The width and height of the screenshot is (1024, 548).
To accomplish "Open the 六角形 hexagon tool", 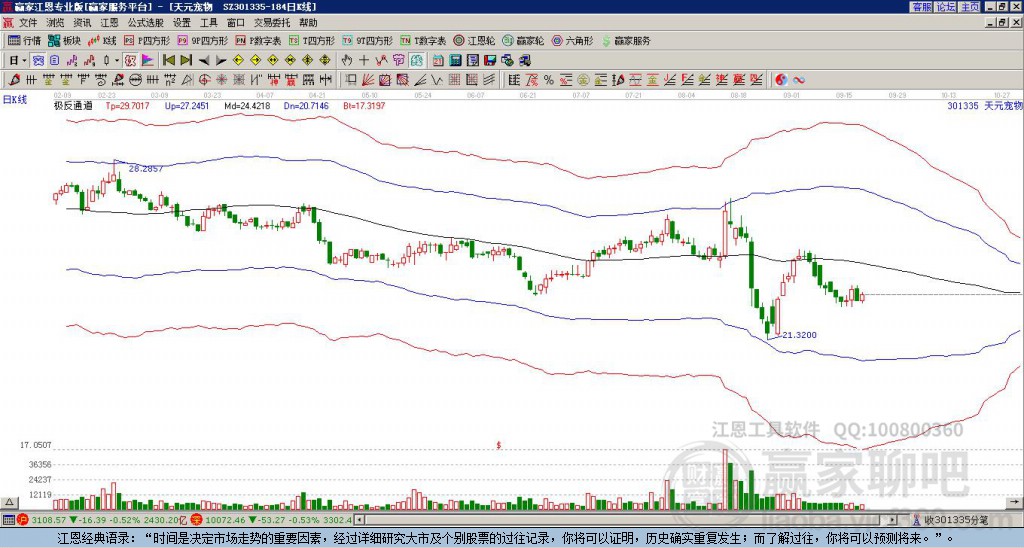I will pyautogui.click(x=573, y=40).
